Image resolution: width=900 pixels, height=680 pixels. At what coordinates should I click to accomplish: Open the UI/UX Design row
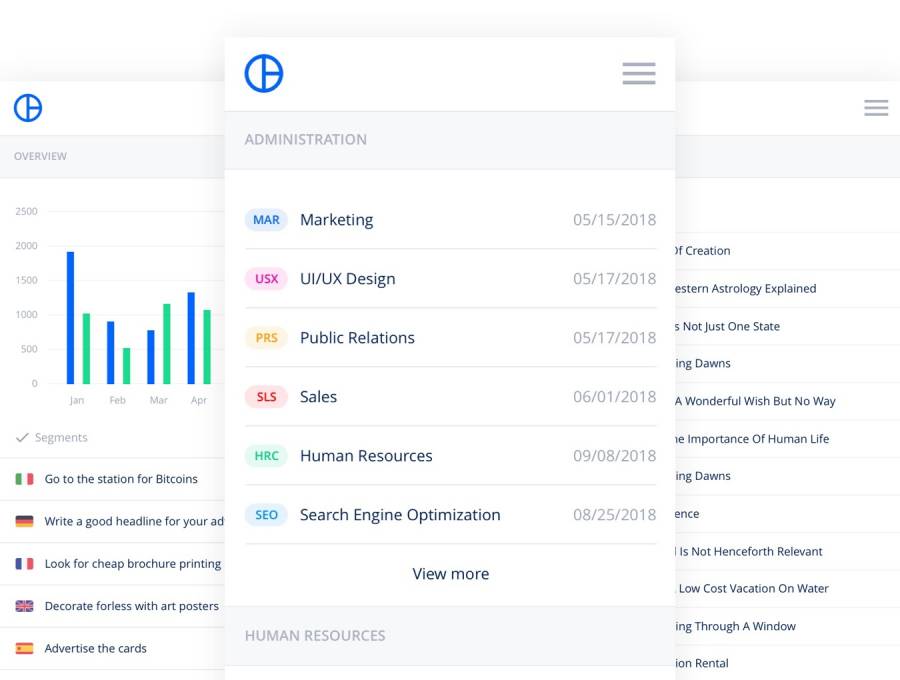[x=348, y=279]
